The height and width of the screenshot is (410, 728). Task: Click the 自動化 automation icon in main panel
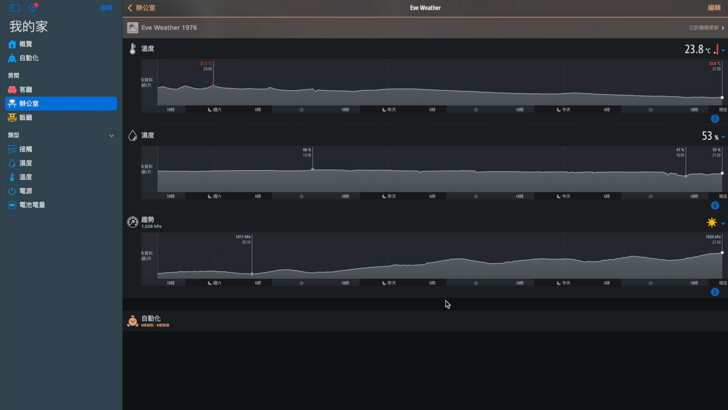132,320
